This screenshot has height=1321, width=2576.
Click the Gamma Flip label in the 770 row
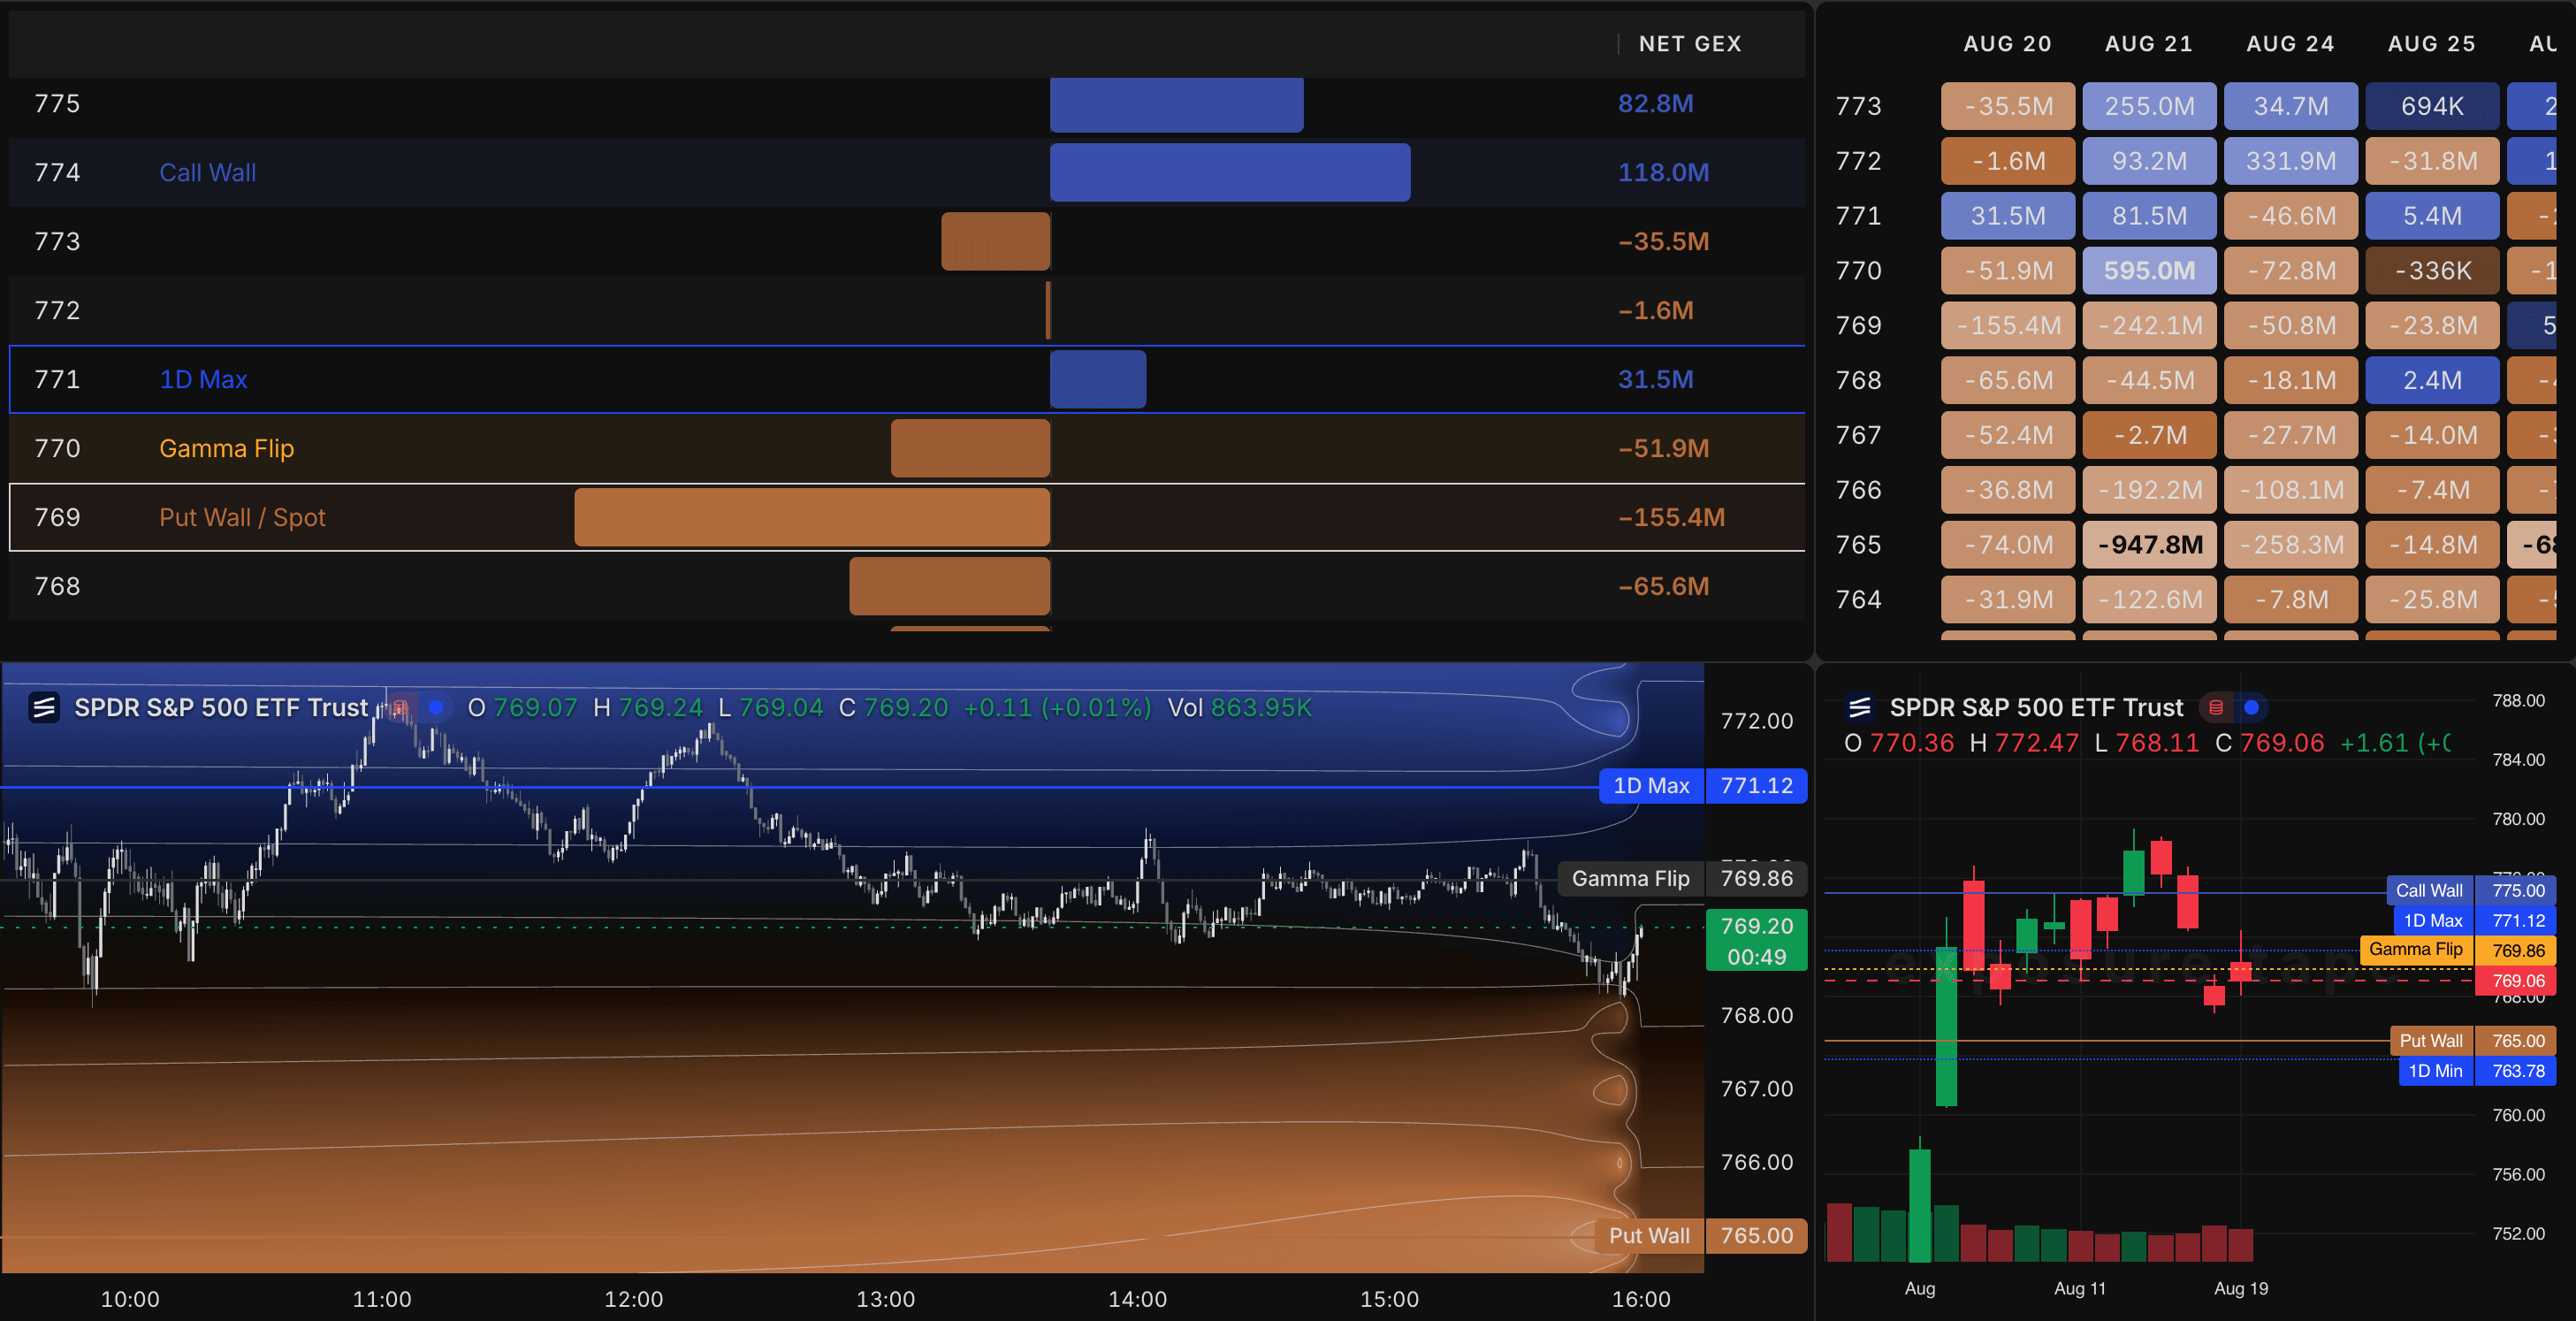pyautogui.click(x=227, y=449)
